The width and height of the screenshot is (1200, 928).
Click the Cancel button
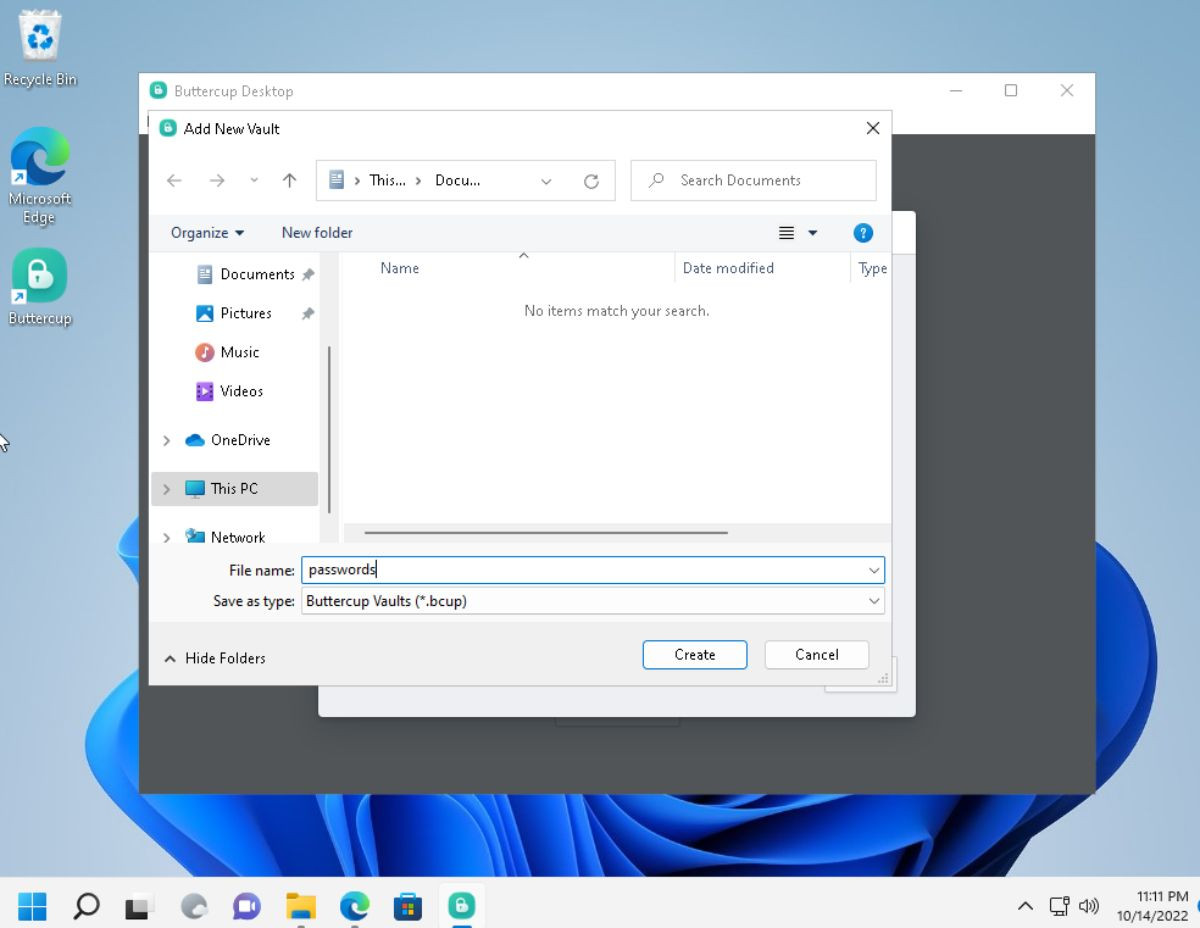(817, 655)
